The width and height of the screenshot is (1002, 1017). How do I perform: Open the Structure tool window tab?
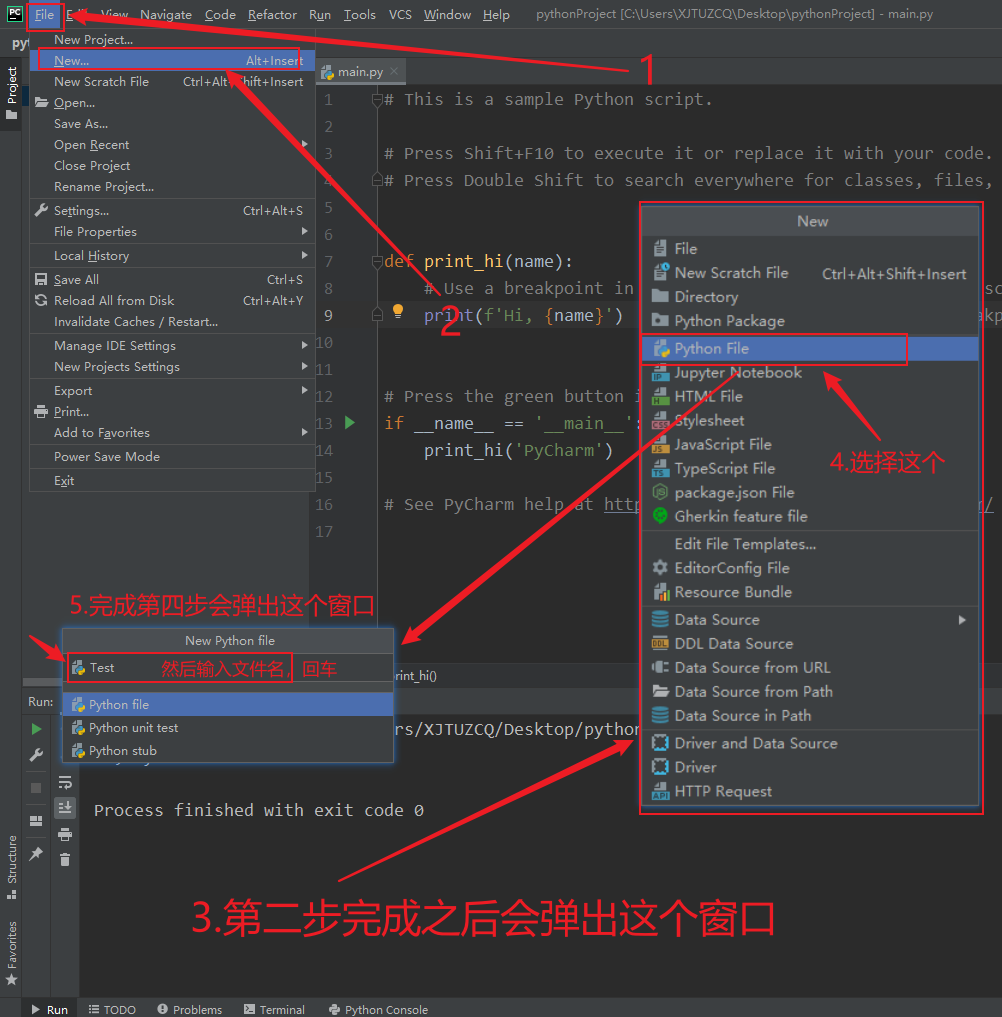(x=12, y=867)
